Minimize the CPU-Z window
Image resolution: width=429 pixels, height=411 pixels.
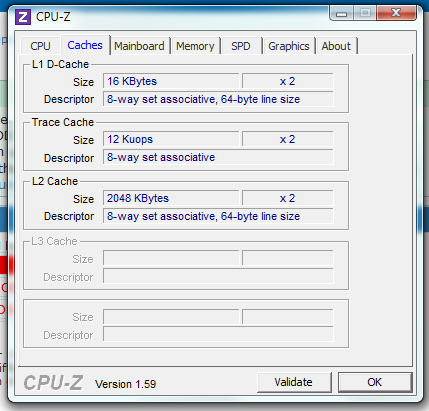[x=341, y=14]
